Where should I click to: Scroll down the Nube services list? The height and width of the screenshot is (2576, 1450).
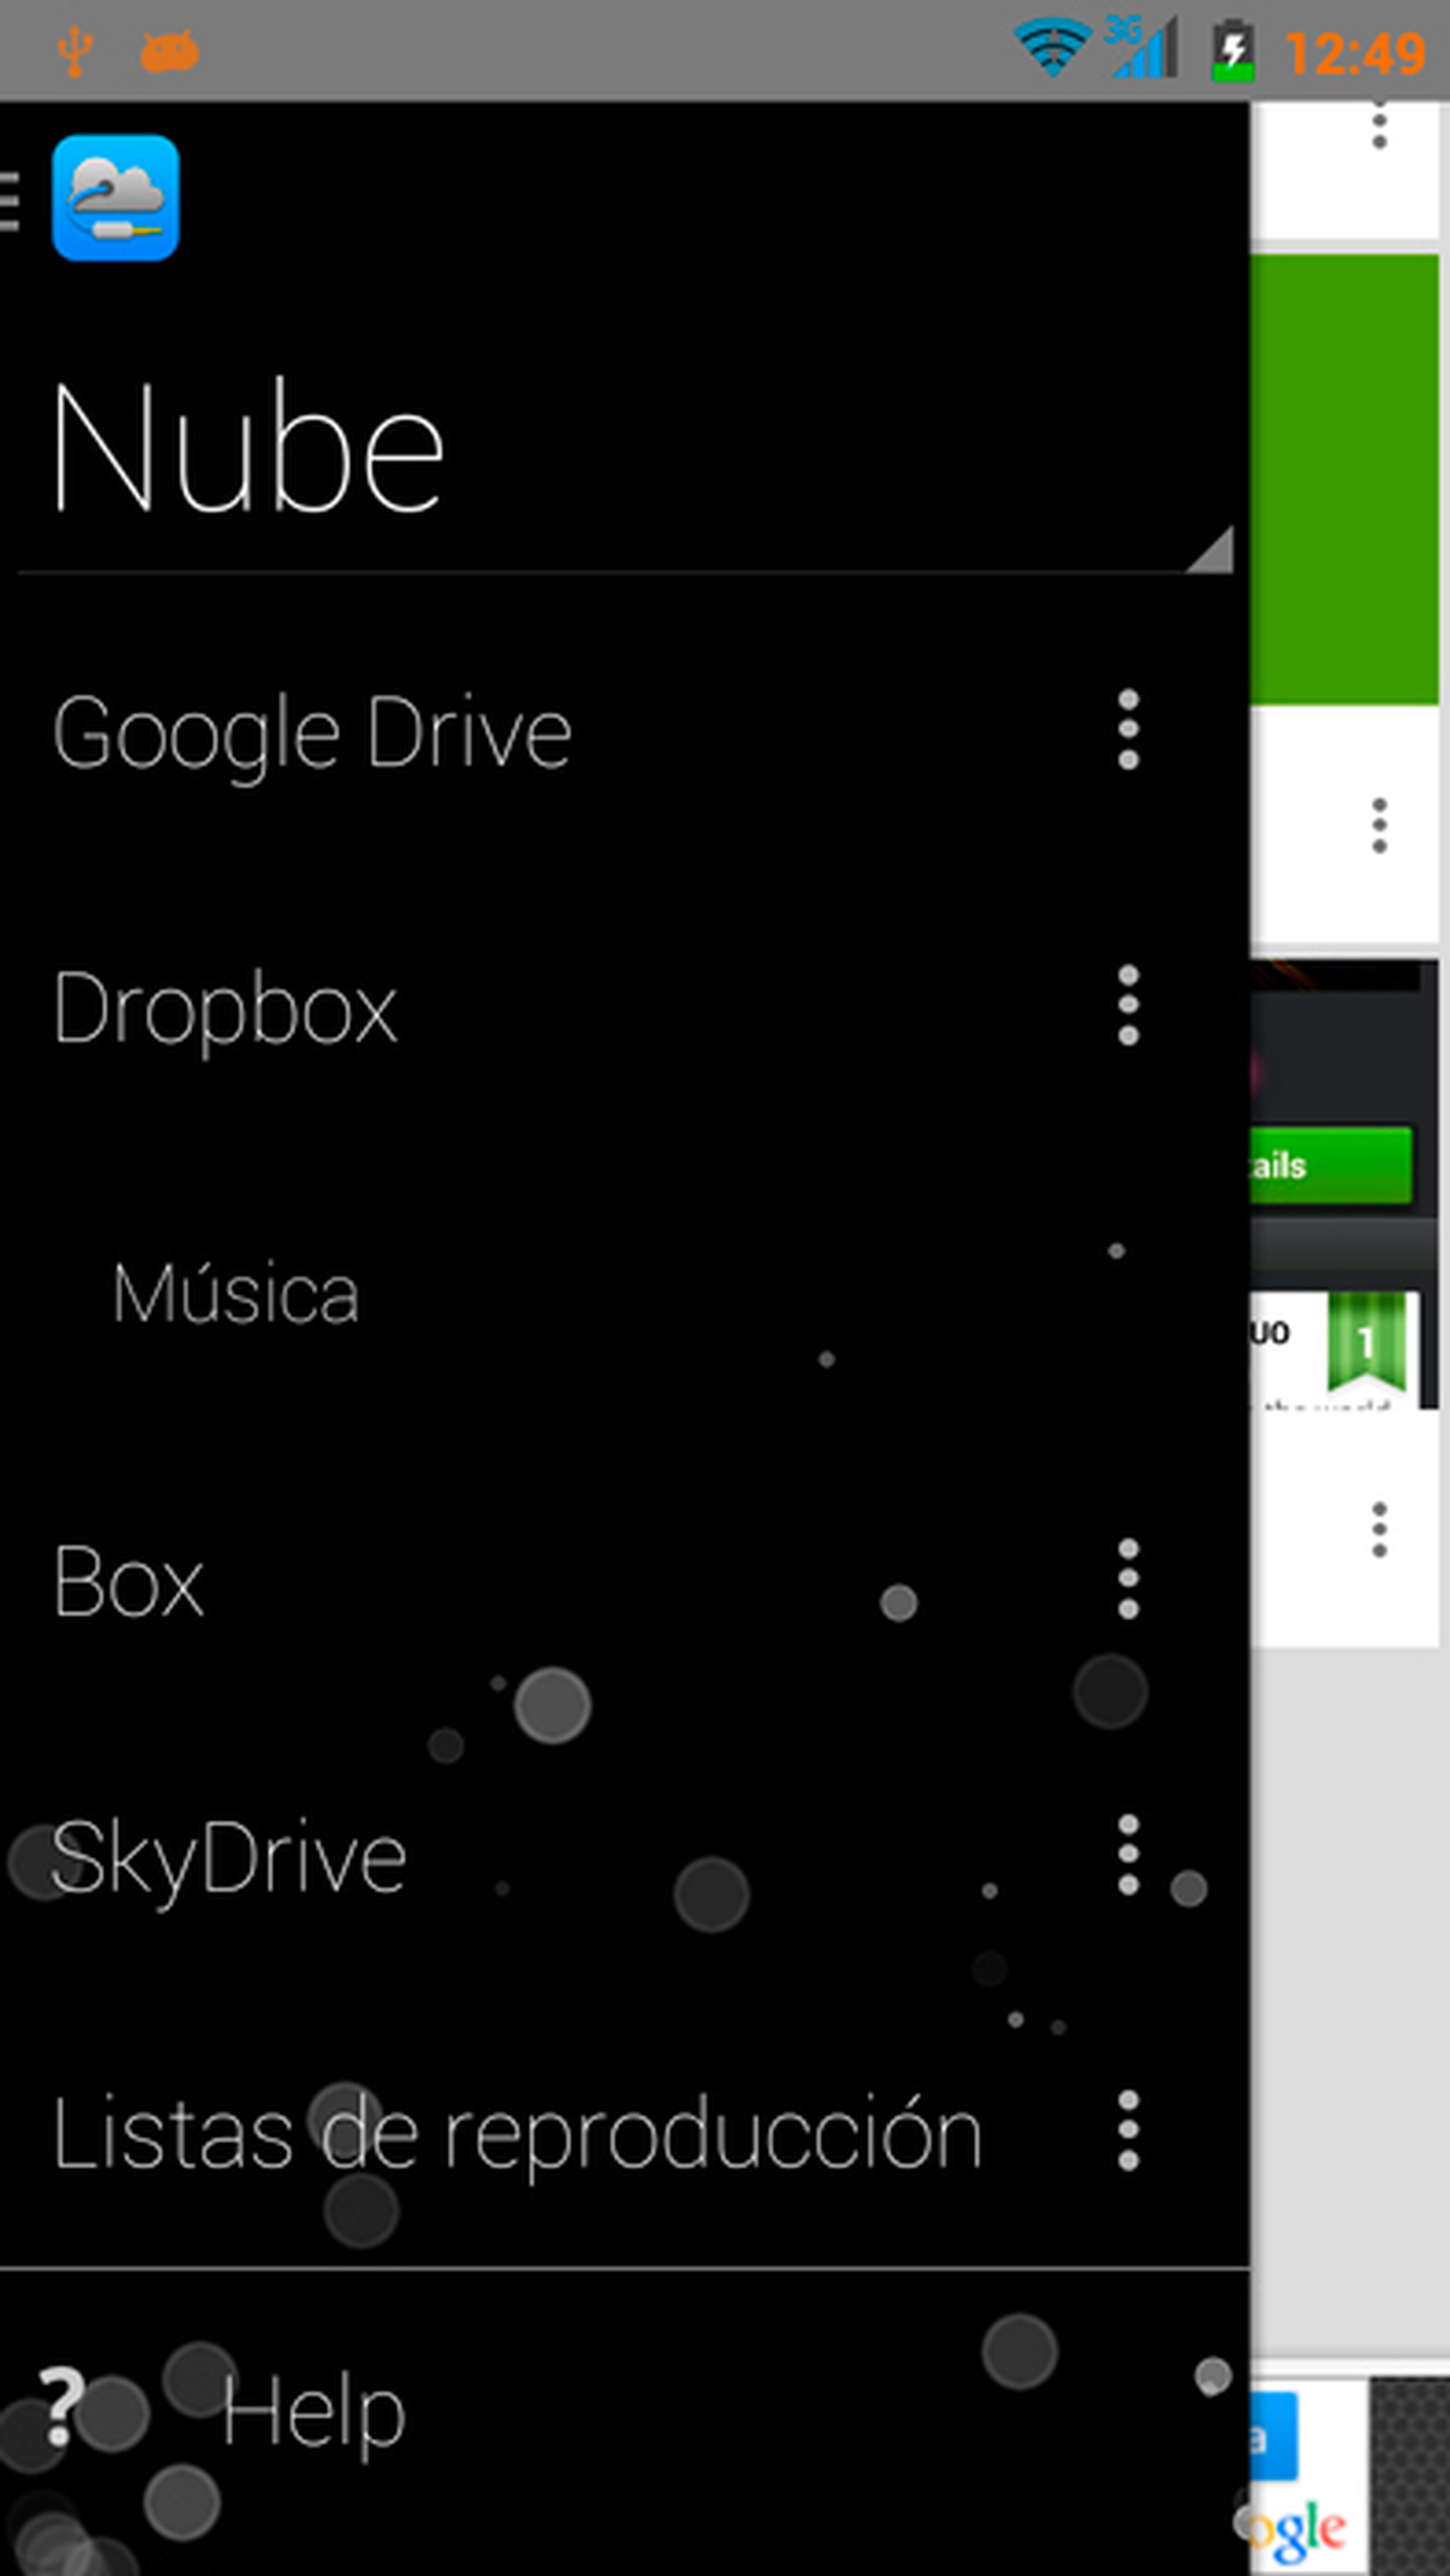619,1415
